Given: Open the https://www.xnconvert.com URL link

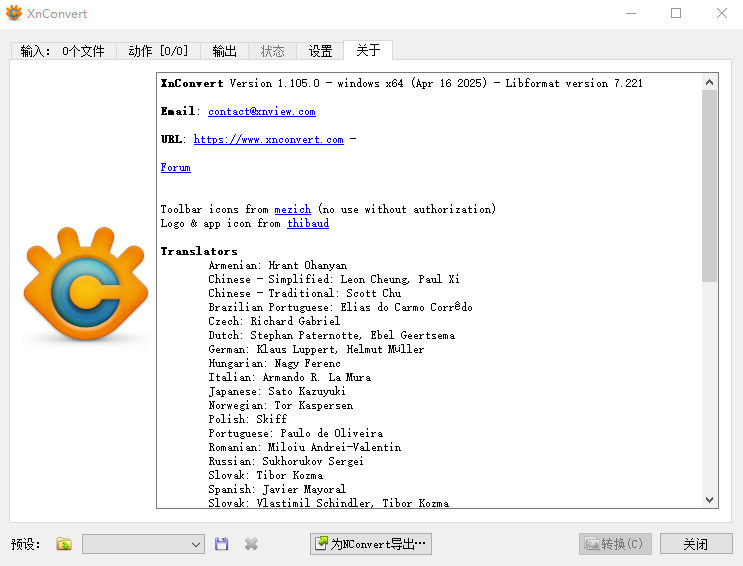Looking at the screenshot, I should click(x=268, y=140).
